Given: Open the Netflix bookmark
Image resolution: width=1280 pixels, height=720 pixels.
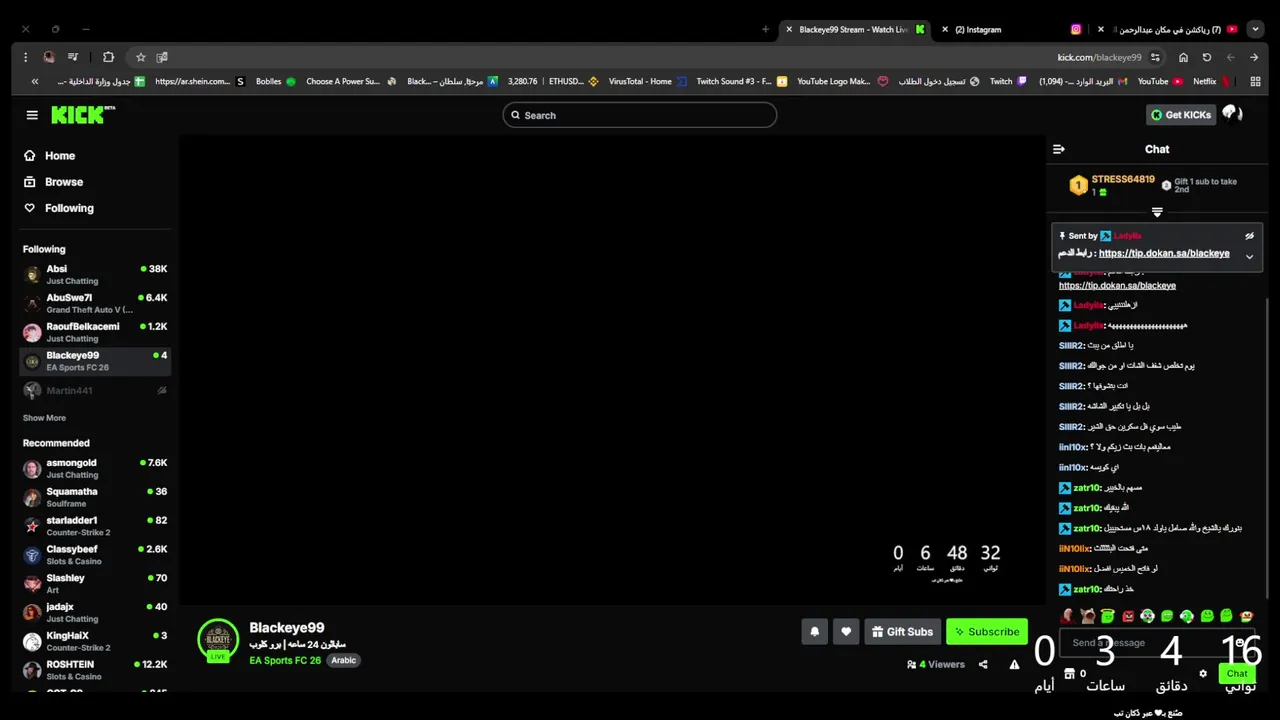Looking at the screenshot, I should pos(1211,81).
